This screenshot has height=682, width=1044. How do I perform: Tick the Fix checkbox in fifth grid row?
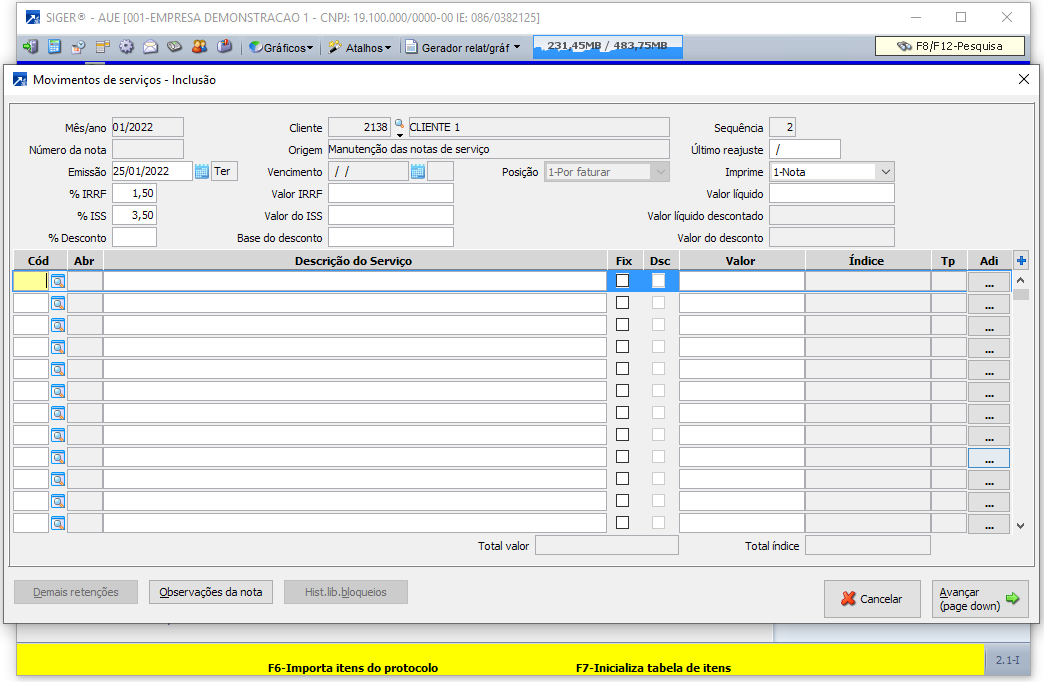(623, 368)
